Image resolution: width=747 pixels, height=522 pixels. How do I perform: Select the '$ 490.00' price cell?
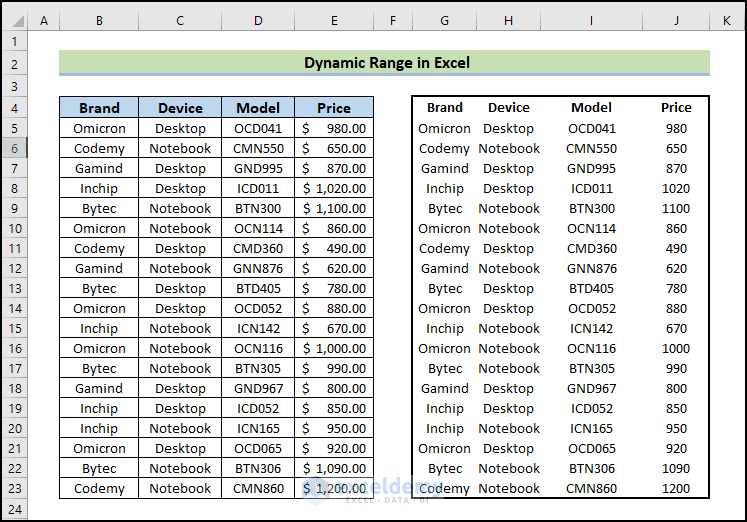[x=334, y=248]
